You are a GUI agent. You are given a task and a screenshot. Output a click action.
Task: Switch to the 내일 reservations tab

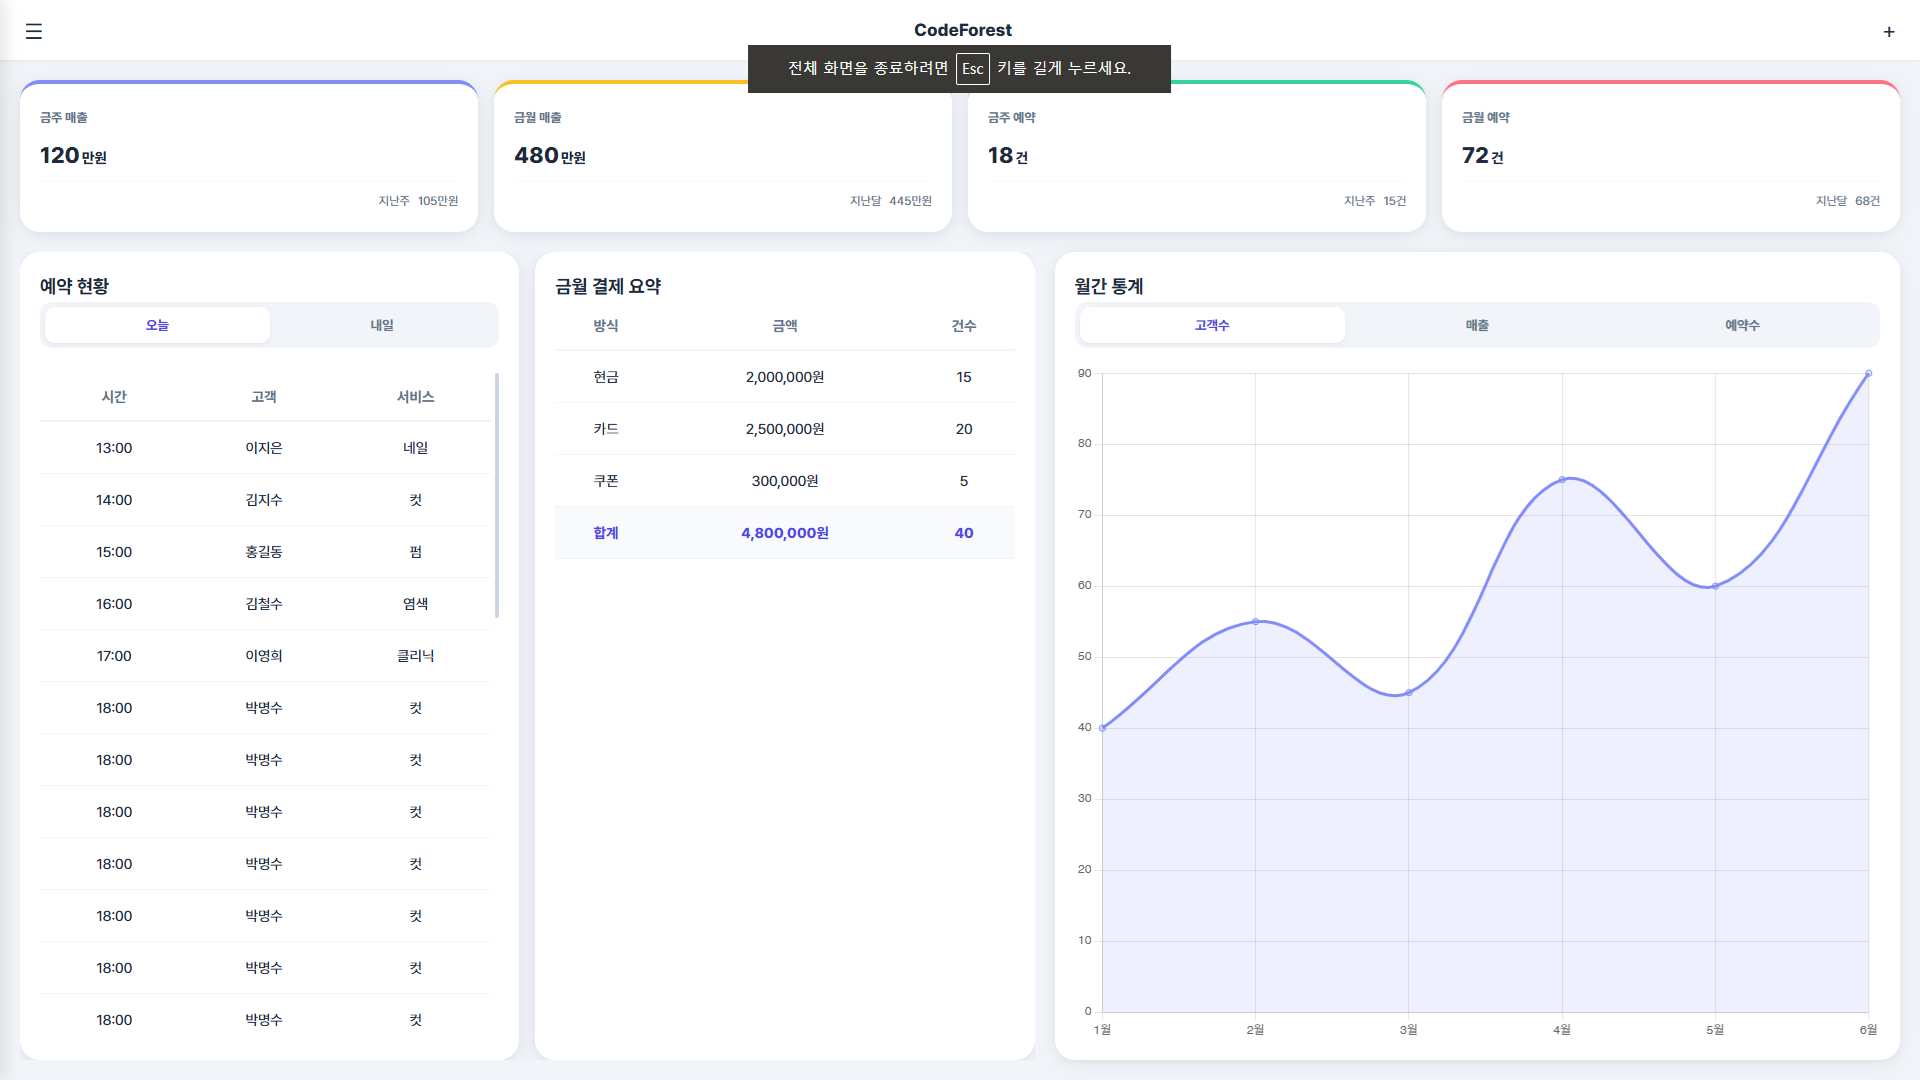(x=382, y=325)
